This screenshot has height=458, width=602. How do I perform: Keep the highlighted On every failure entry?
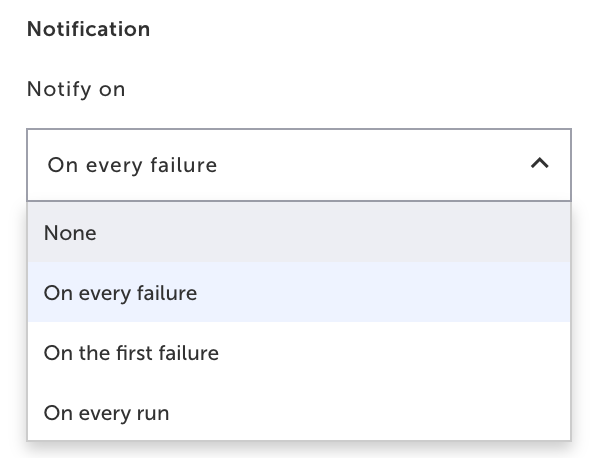[120, 293]
